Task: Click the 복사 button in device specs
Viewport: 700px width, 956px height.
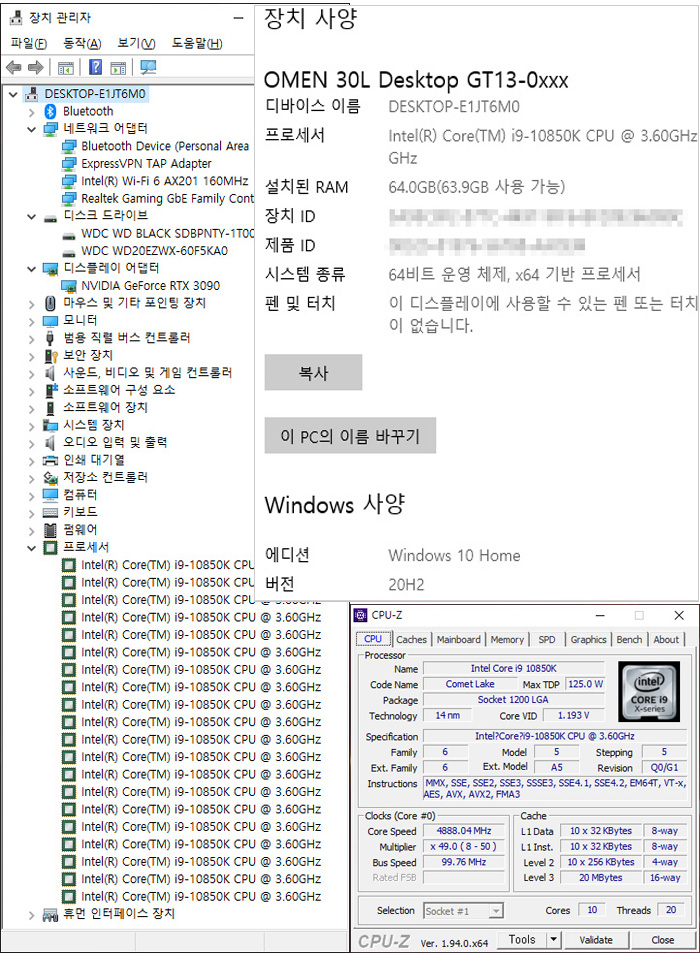Action: [313, 373]
